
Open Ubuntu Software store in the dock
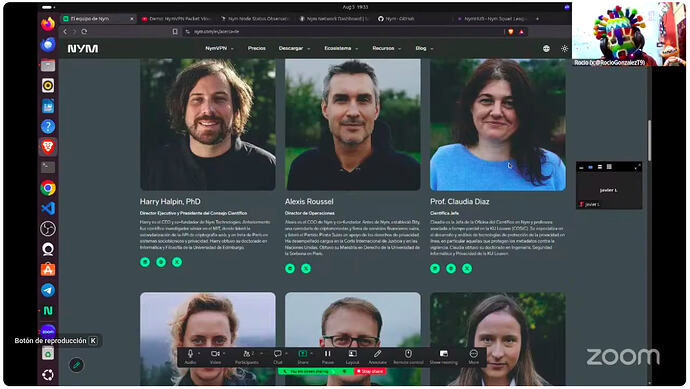pos(48,269)
